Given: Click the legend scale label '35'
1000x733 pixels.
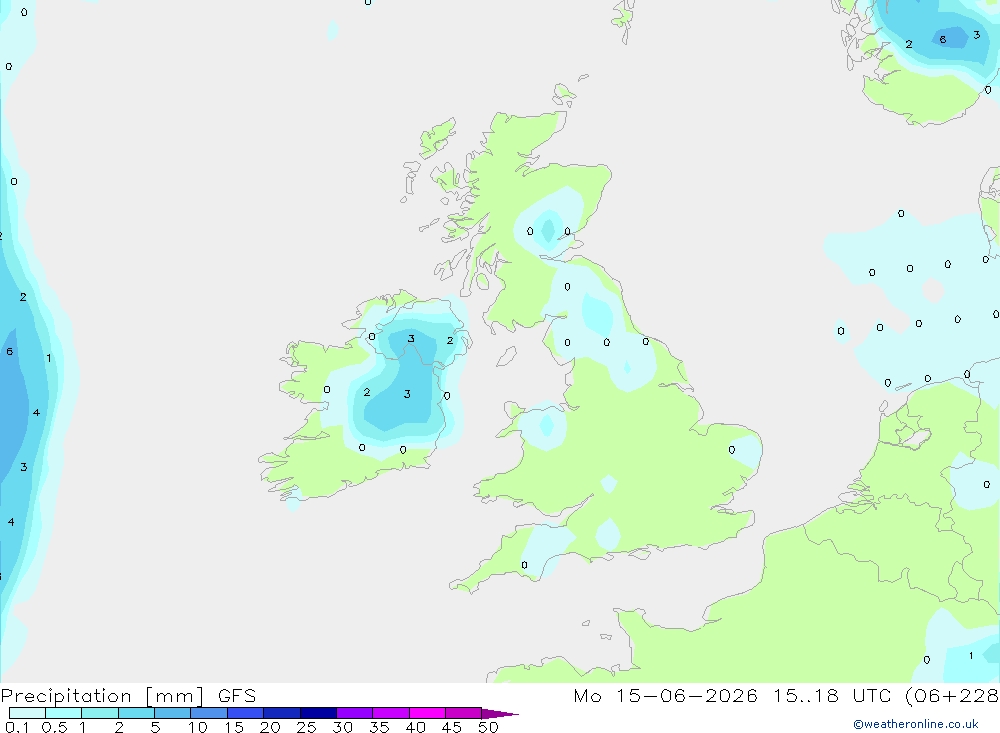Looking at the screenshot, I should click(x=379, y=727).
